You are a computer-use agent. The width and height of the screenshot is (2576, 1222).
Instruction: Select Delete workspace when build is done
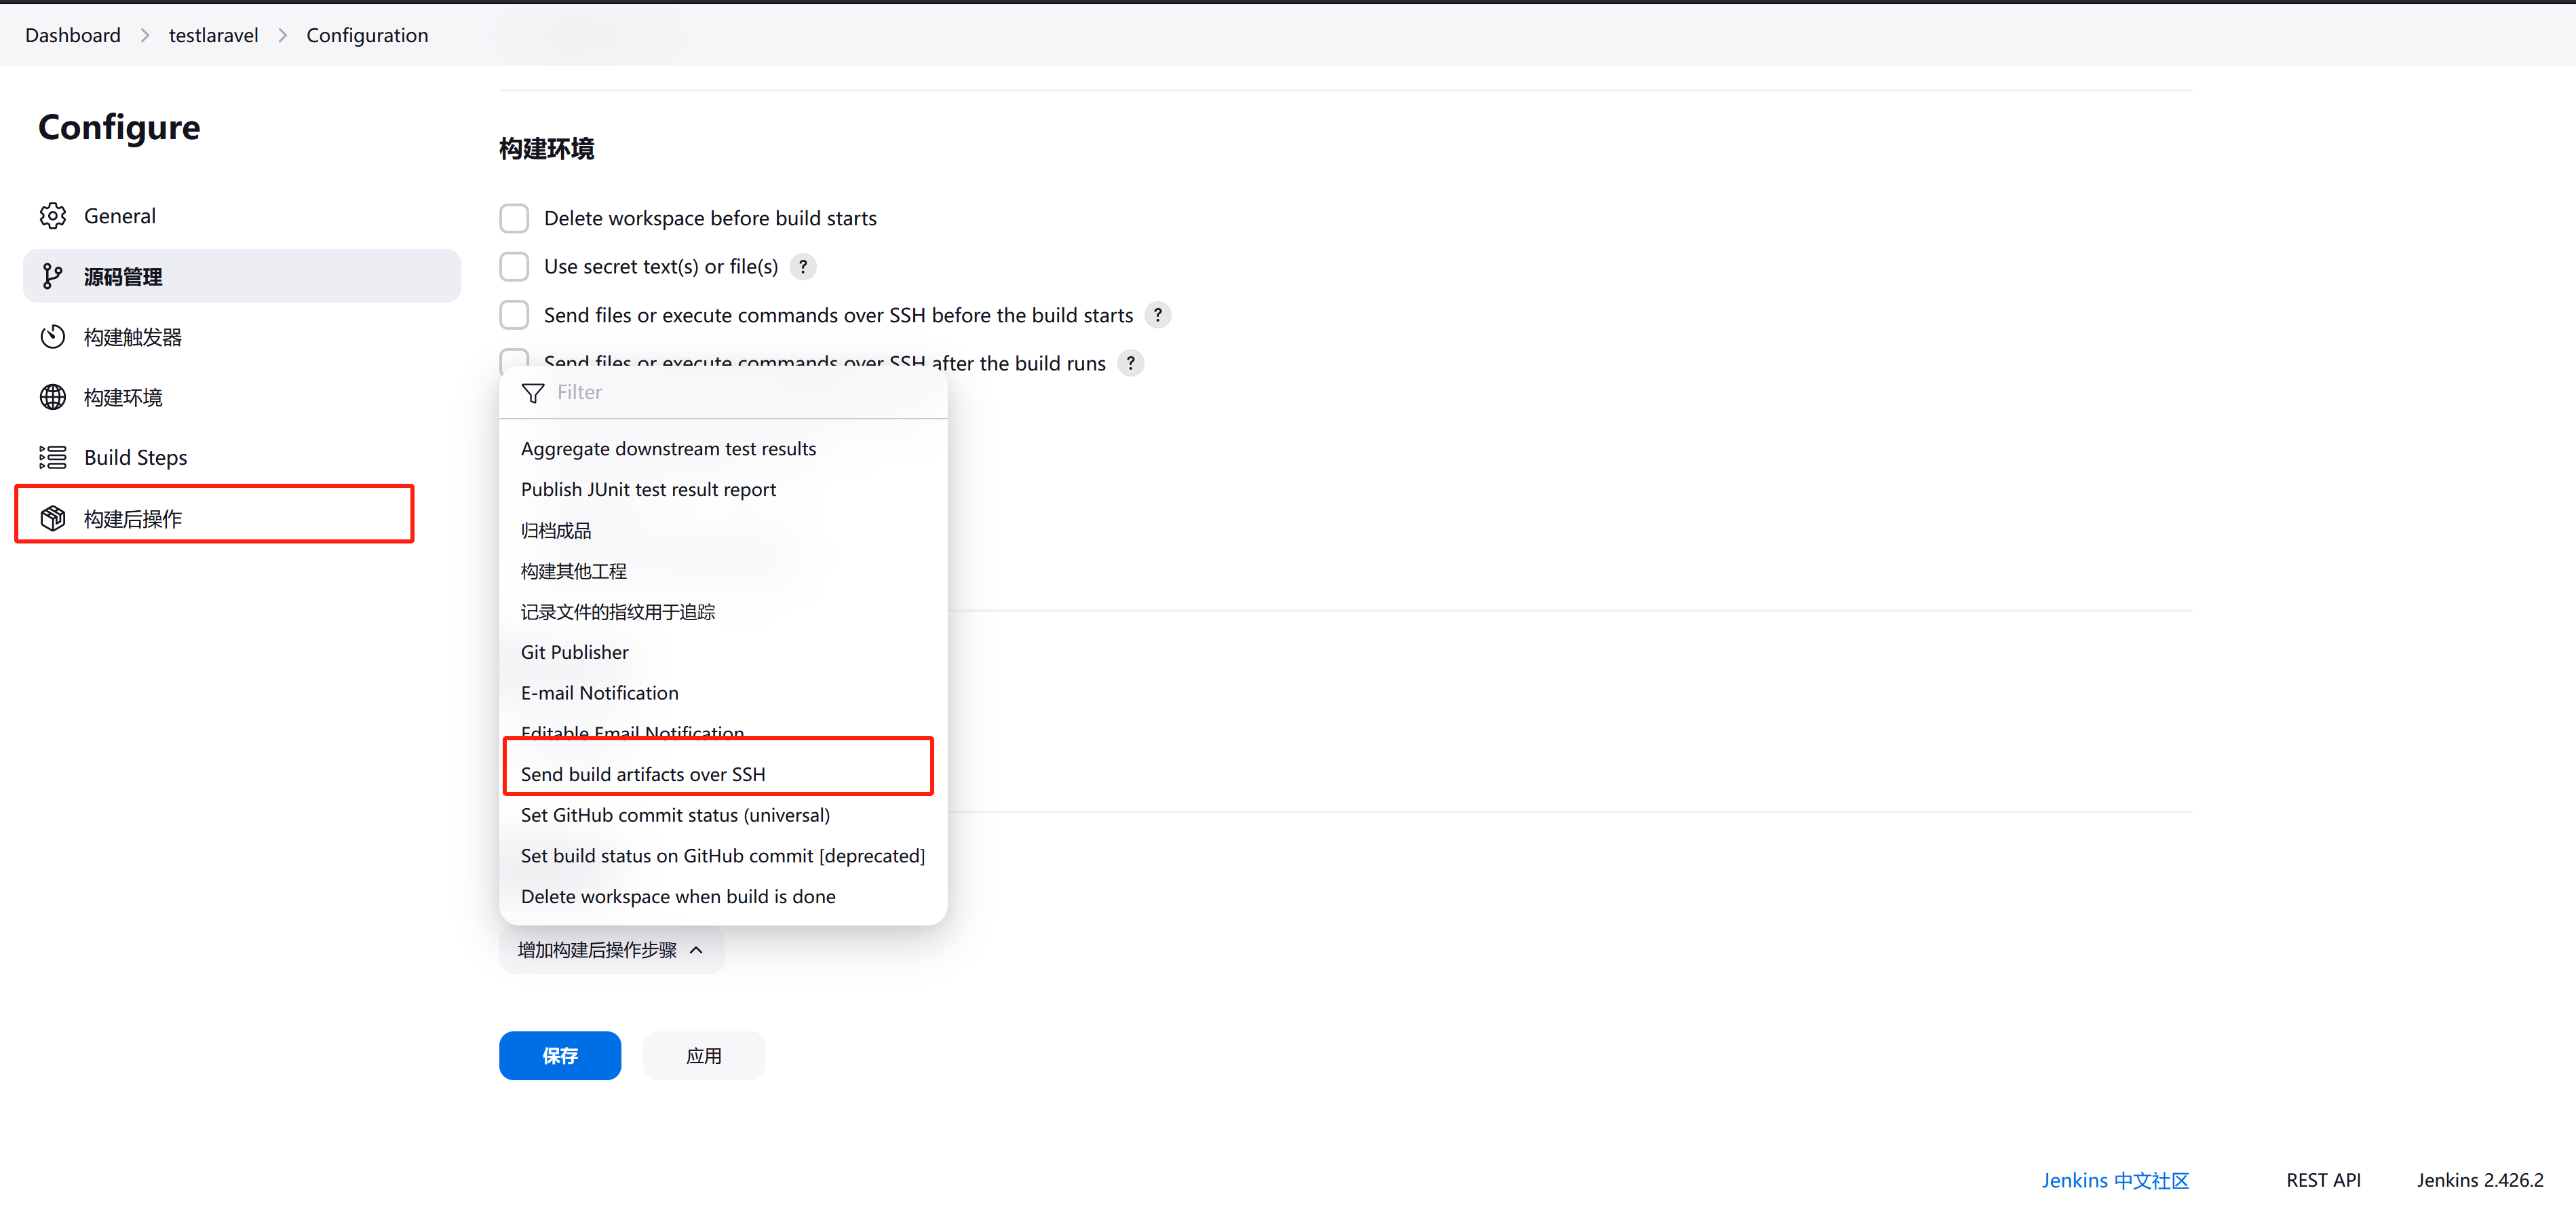678,896
